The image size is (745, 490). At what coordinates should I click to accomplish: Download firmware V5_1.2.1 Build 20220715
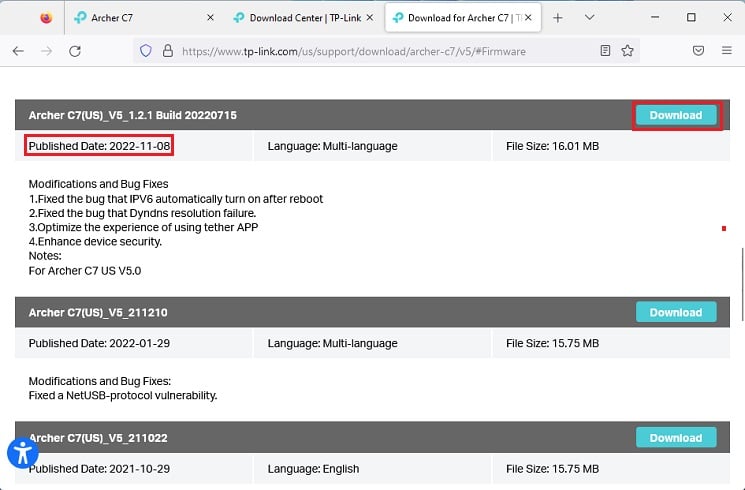point(676,115)
